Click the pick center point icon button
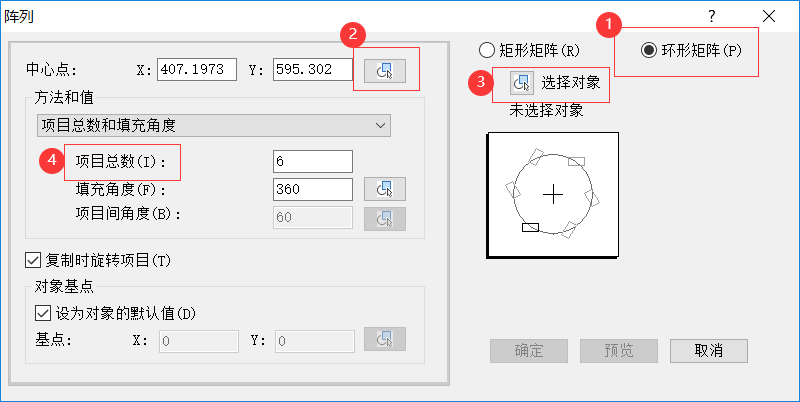Screen dimensions: 800x402 click(385, 69)
